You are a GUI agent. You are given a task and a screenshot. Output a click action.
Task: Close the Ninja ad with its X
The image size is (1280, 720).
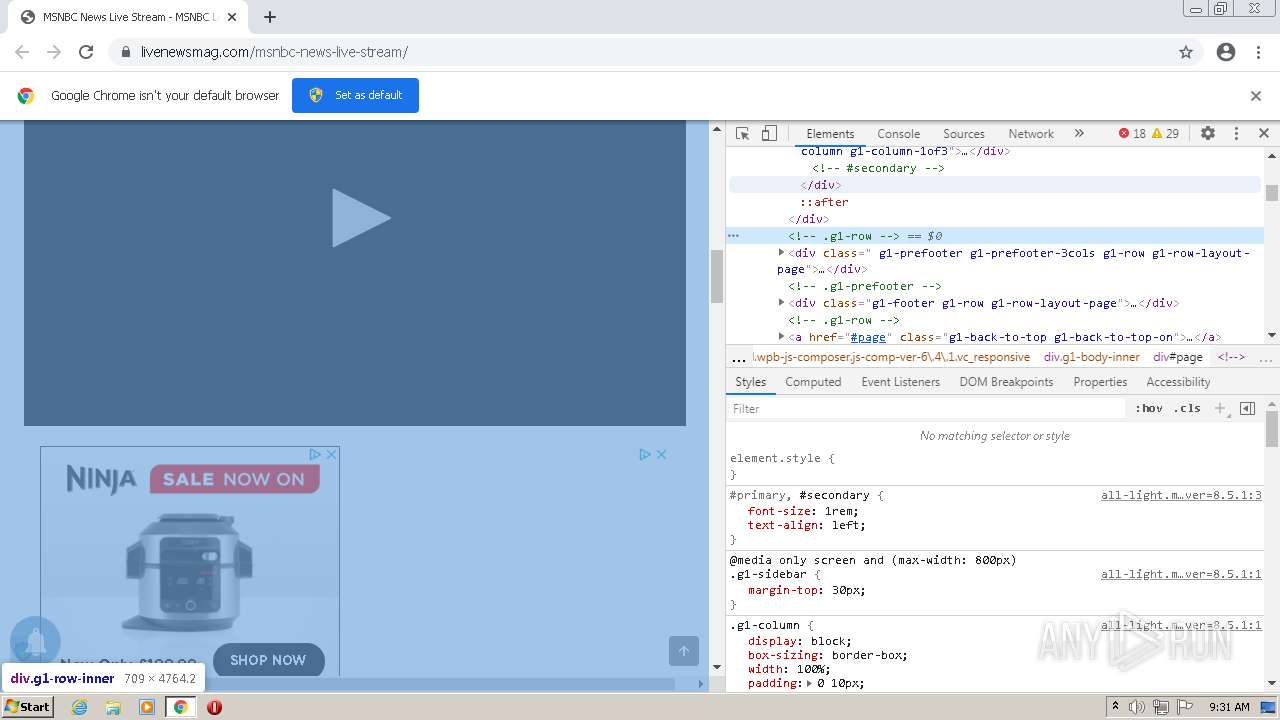(331, 454)
